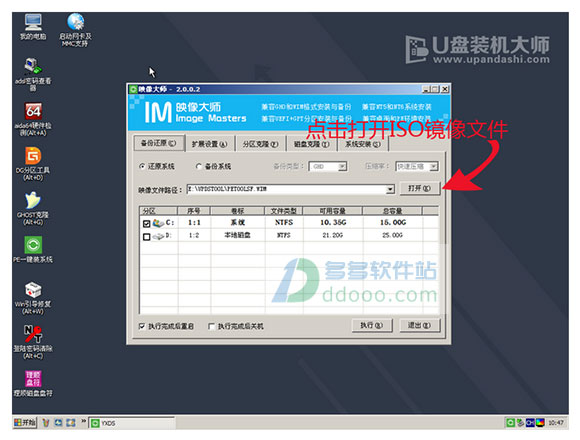Click the third quick launch icon
Screen dimensions: 580x440
click(x=71, y=422)
